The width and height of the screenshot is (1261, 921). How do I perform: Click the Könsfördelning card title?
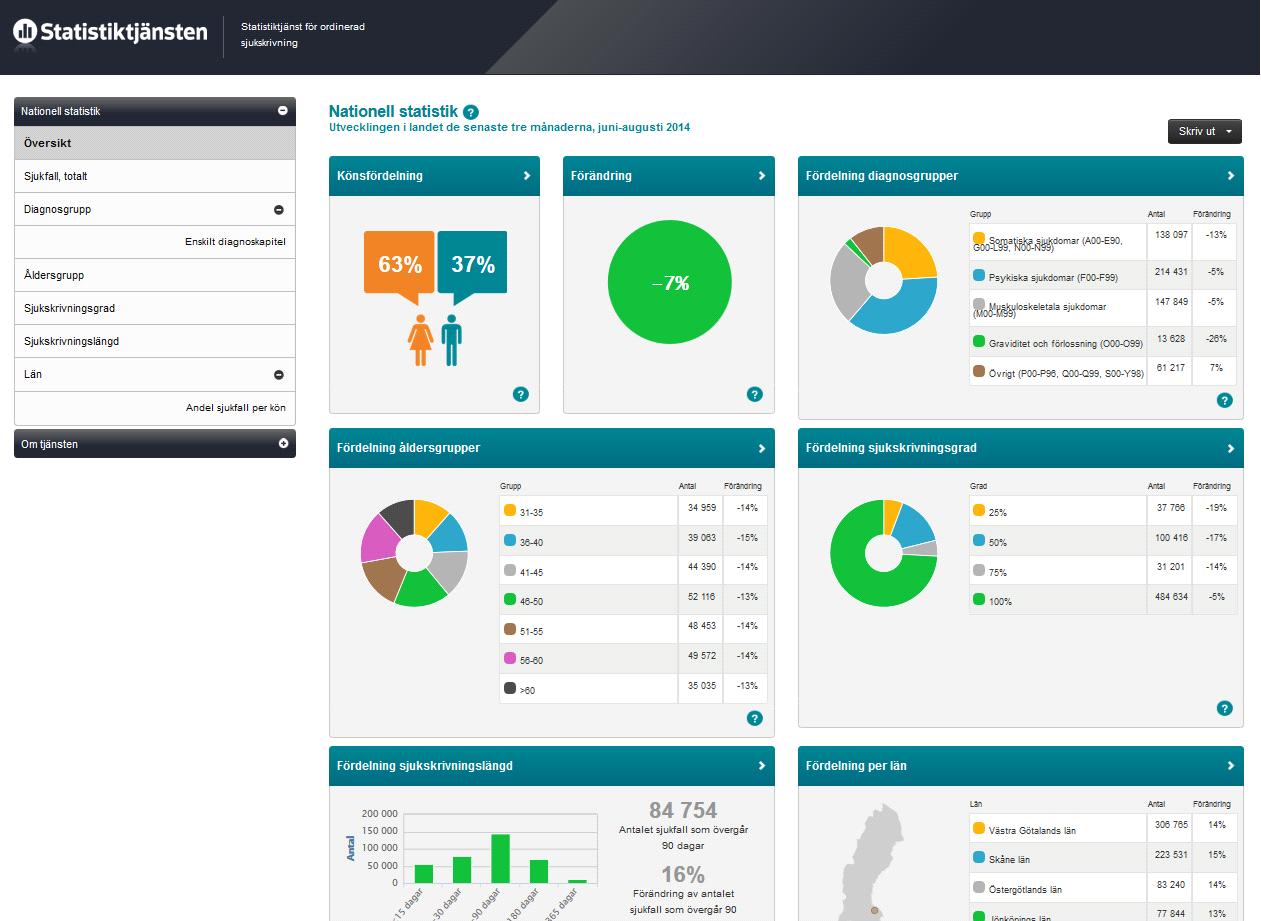click(380, 176)
